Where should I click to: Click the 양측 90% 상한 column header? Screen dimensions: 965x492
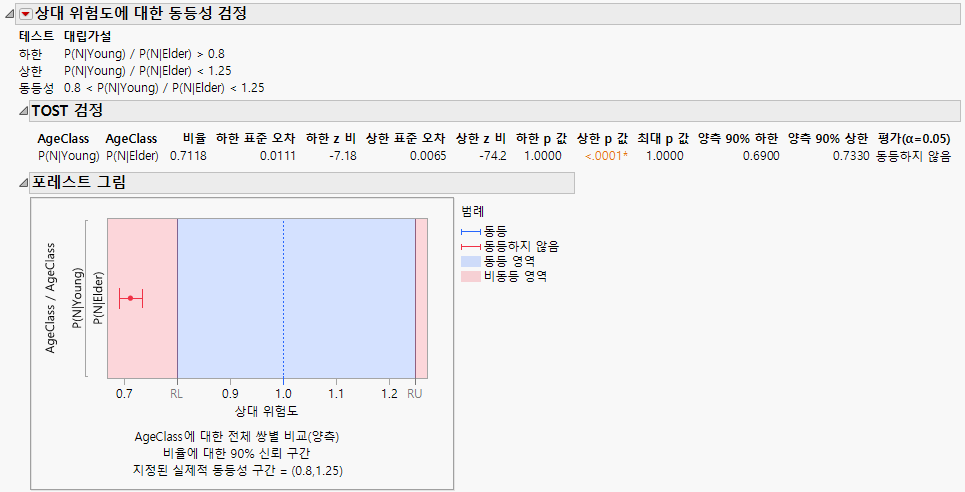828,139
